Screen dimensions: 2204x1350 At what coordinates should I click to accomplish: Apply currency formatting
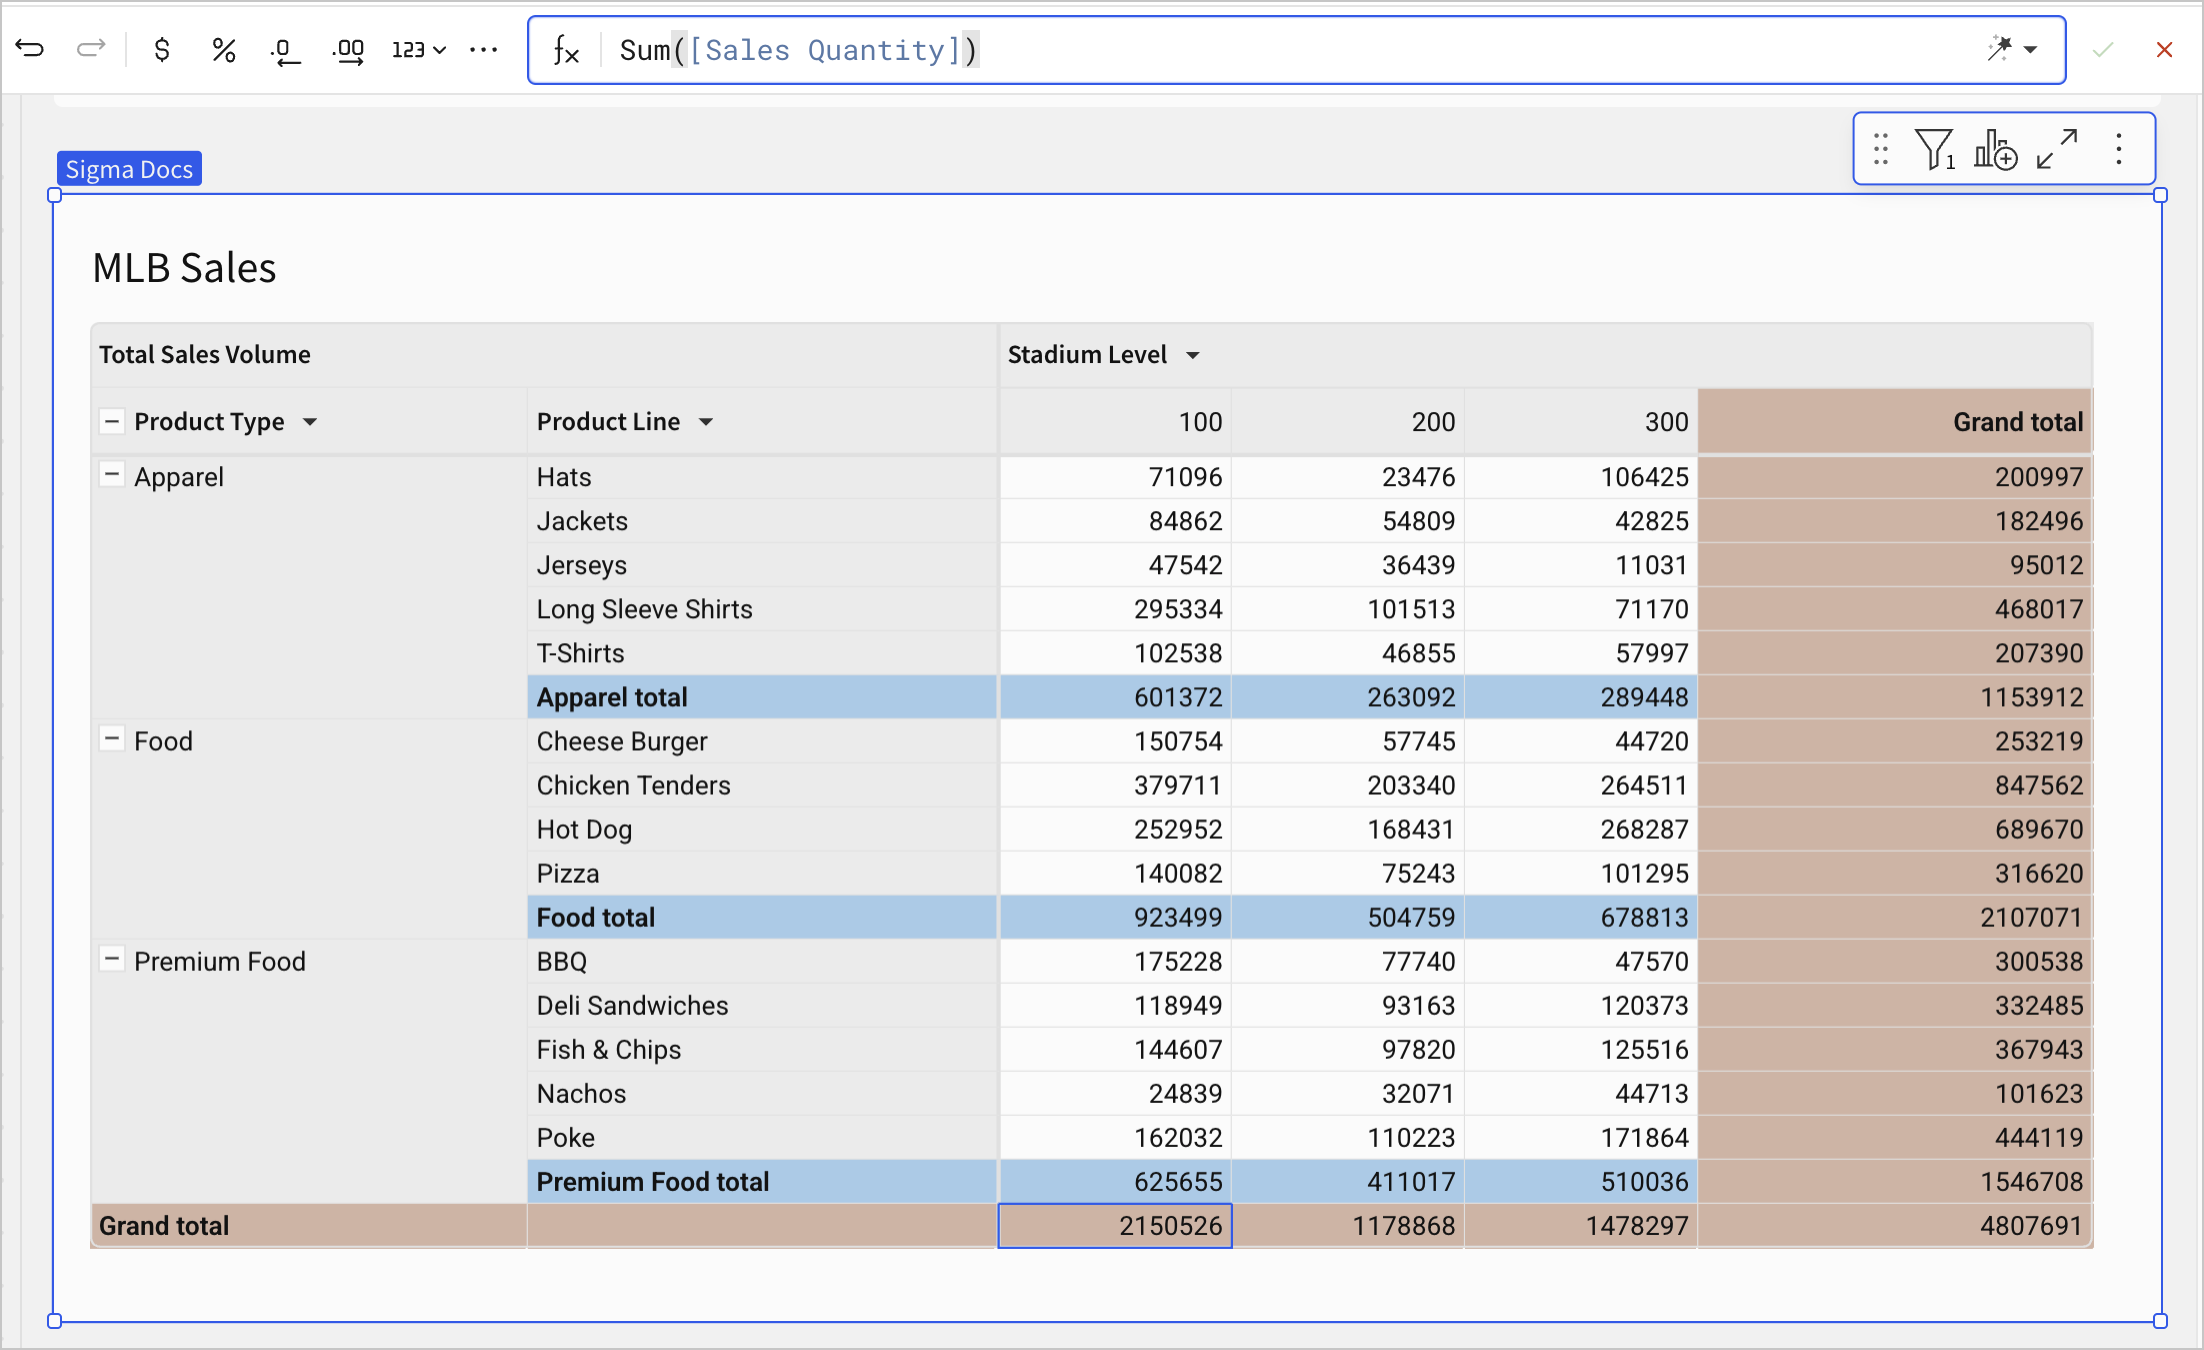click(x=161, y=48)
